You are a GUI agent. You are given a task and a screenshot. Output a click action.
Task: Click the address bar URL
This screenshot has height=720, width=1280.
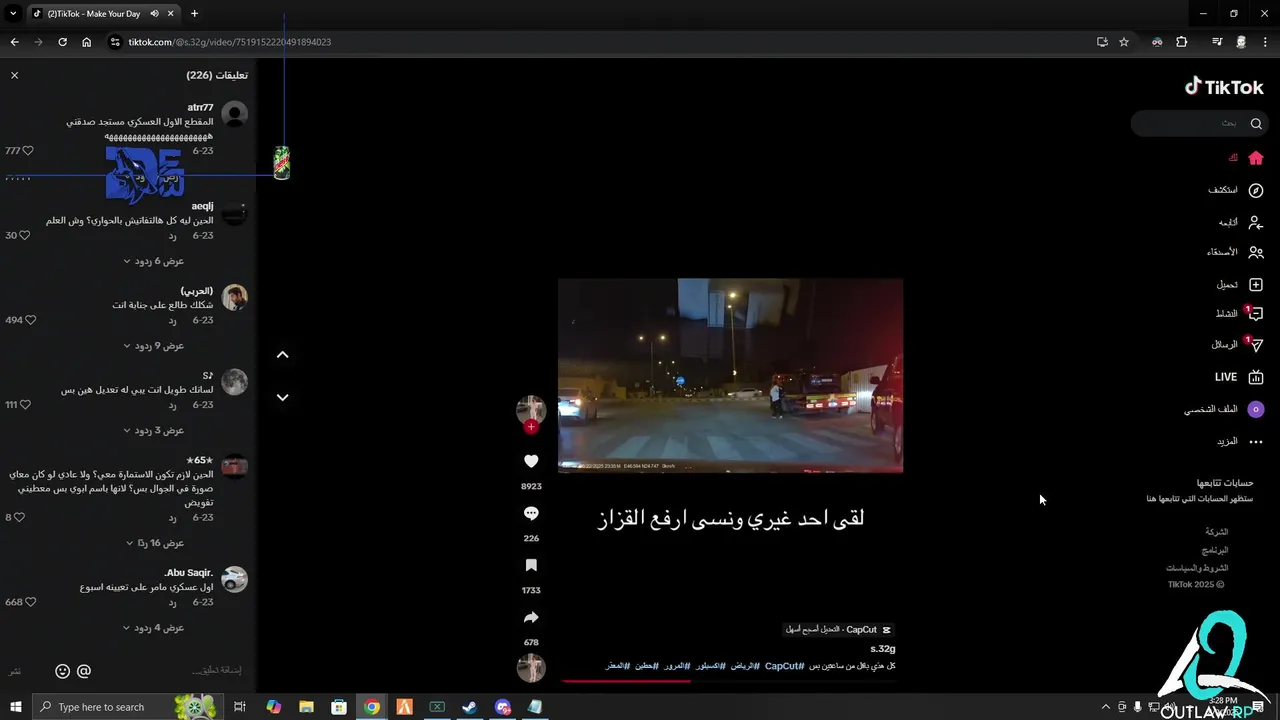[230, 42]
